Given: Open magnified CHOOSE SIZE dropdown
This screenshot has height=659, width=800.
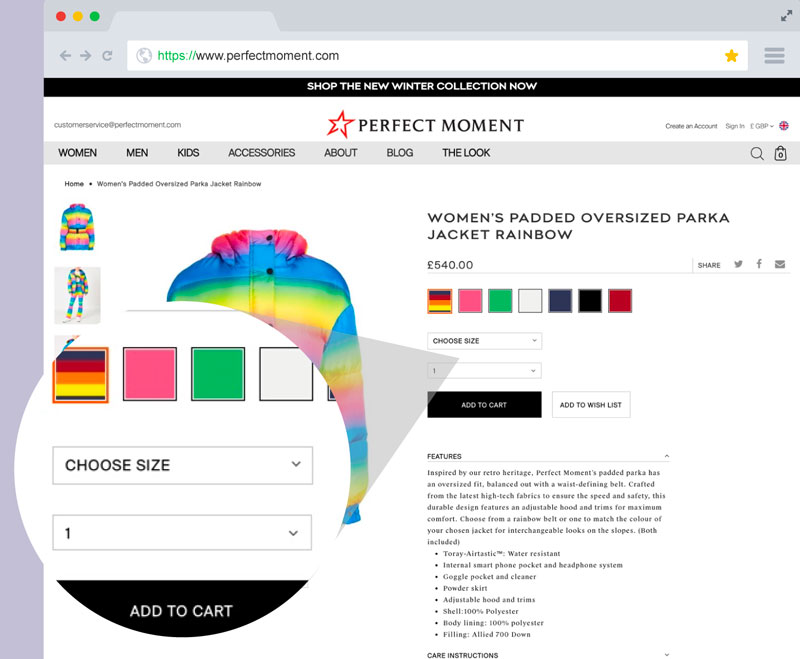Looking at the screenshot, I should (x=183, y=465).
